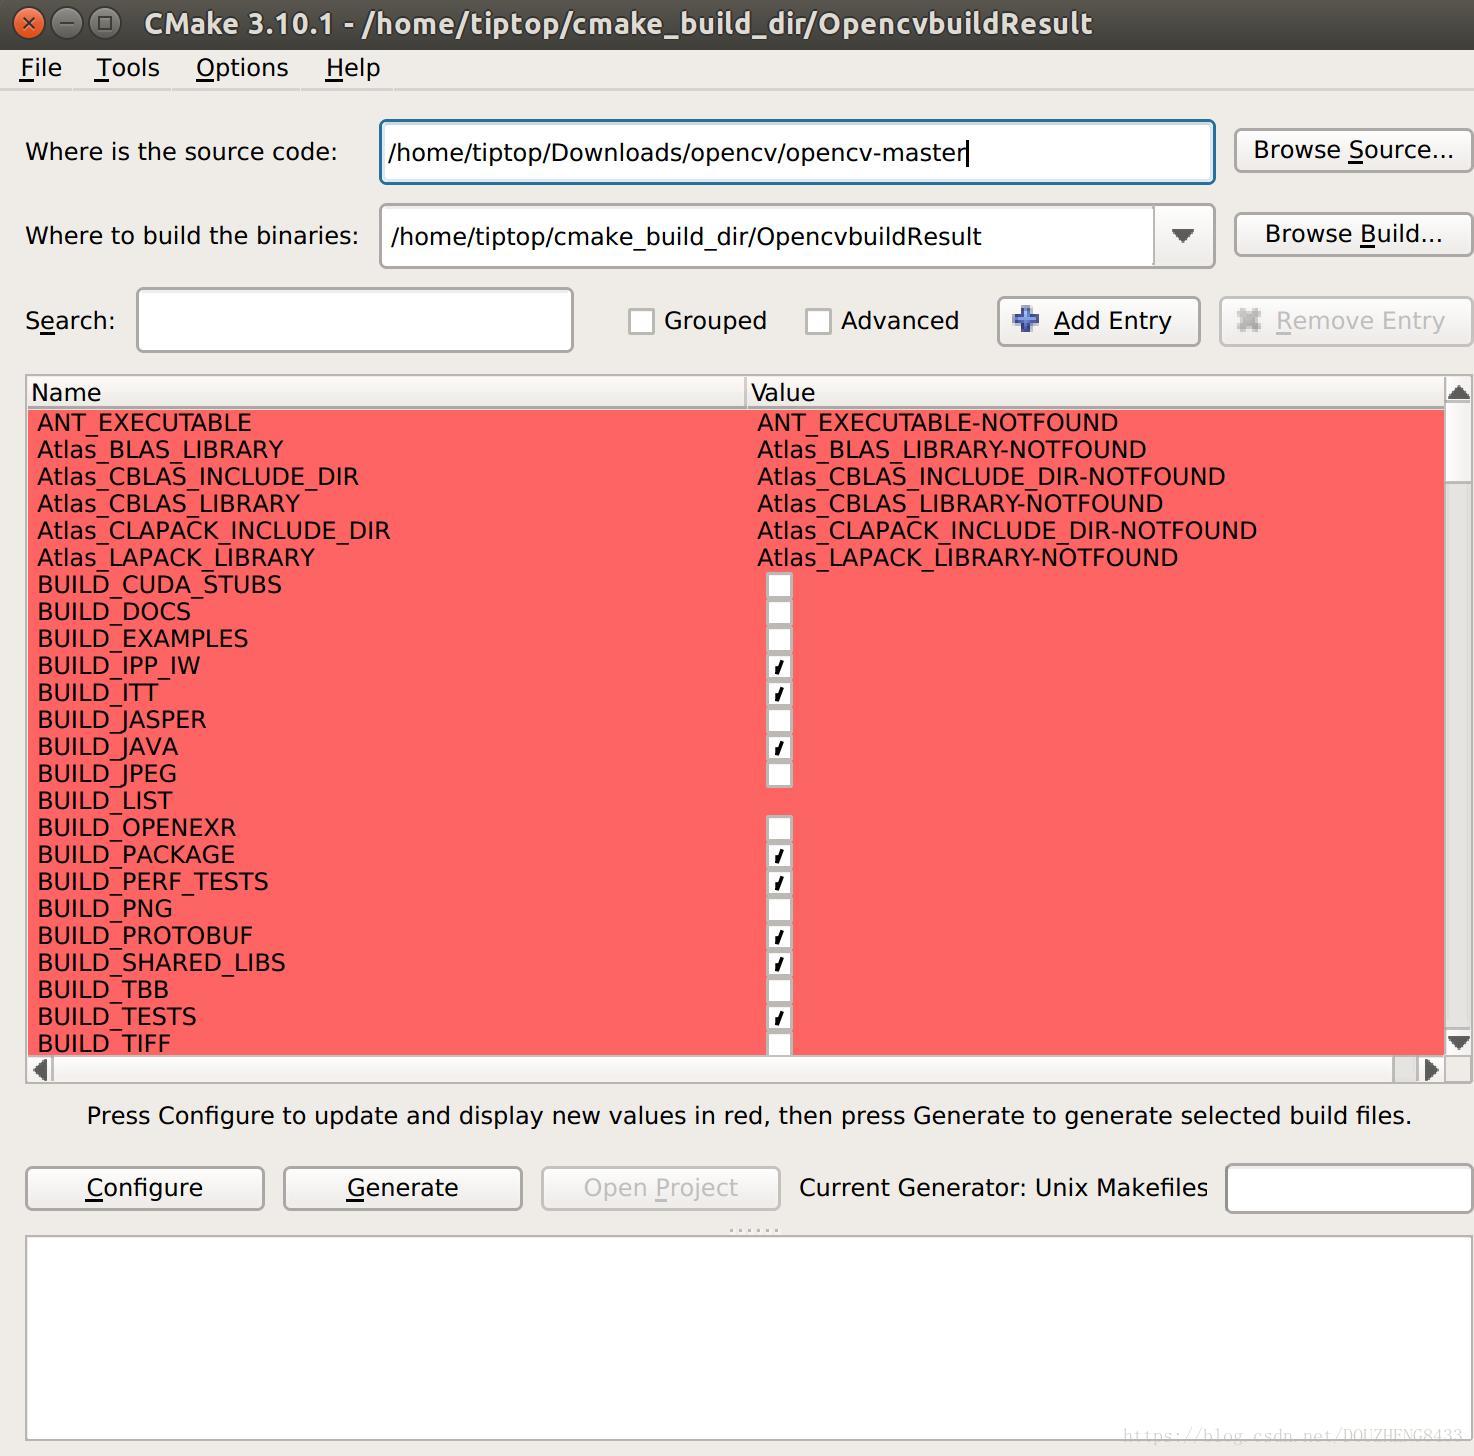
Task: Click the progress bar beside Current Generator
Action: pyautogui.click(x=1349, y=1188)
